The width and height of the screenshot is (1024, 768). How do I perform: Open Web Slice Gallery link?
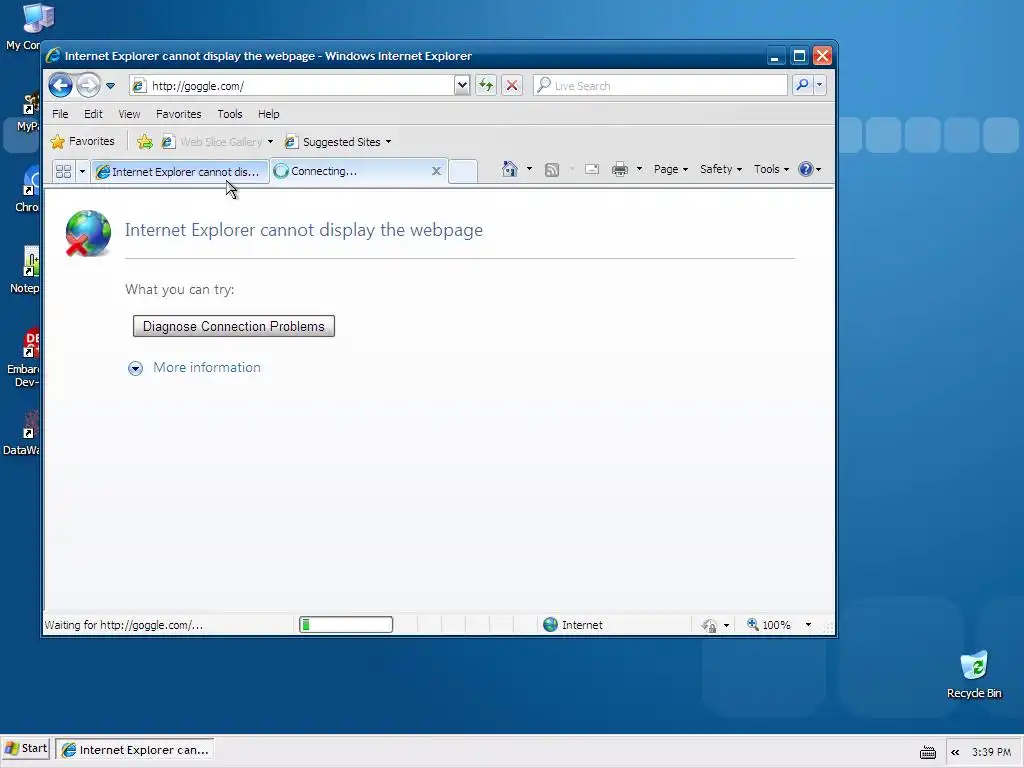212,142
